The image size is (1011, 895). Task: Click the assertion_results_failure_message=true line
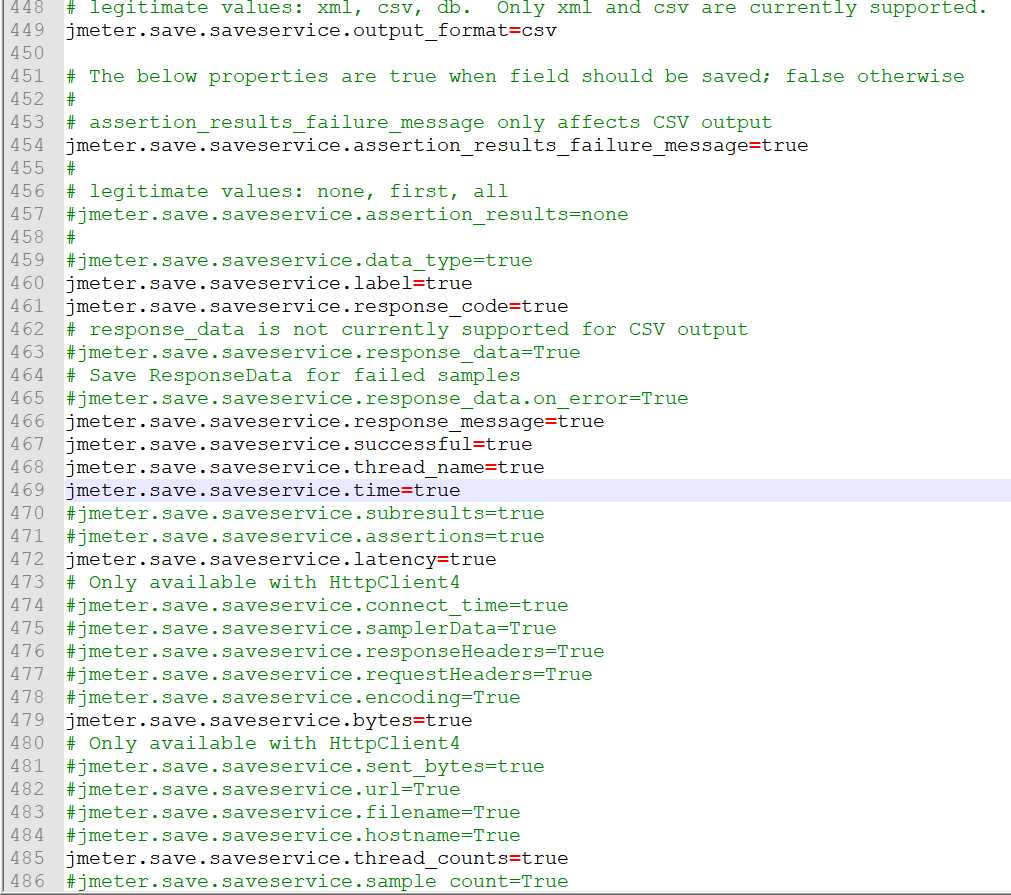[437, 145]
